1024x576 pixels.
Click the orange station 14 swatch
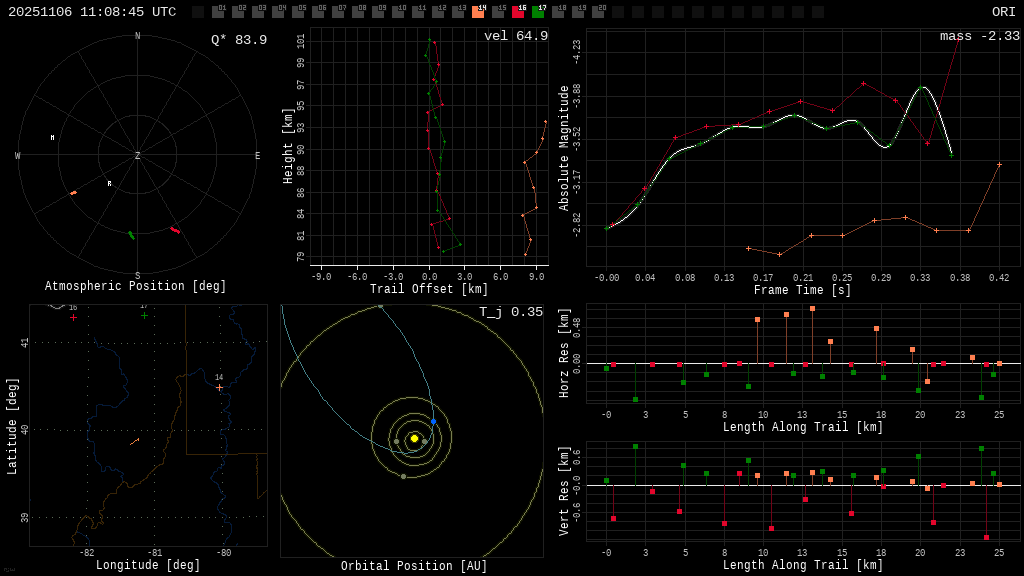[478, 12]
